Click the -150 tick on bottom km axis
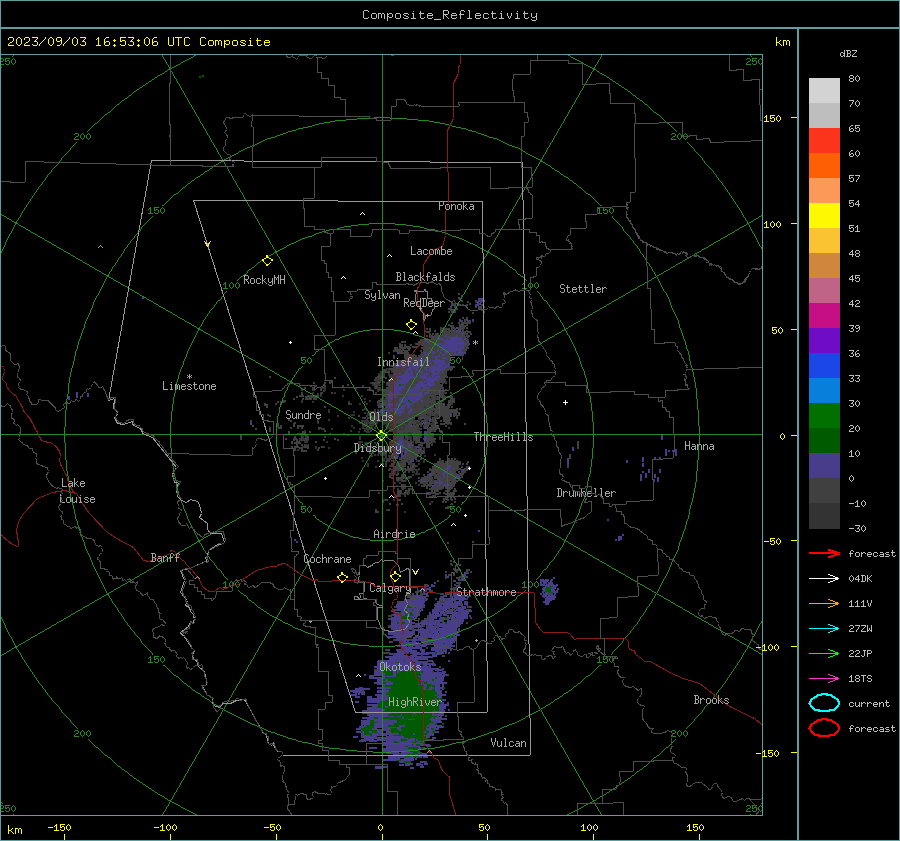The width and height of the screenshot is (900, 841). click(x=59, y=827)
